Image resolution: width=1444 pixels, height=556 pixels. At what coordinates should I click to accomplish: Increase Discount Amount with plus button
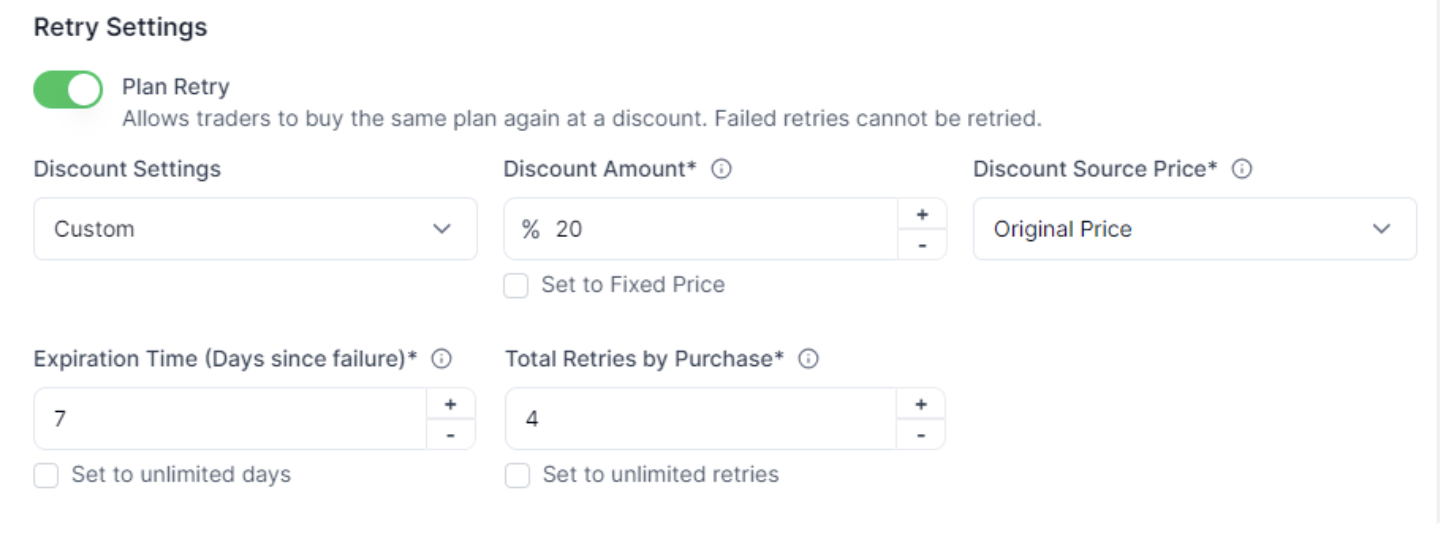[x=922, y=214]
